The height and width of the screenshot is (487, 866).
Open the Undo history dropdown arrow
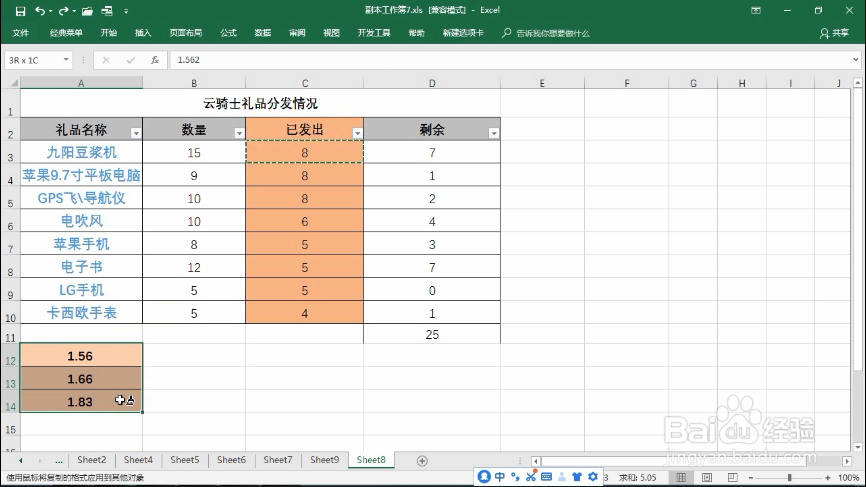(x=50, y=12)
